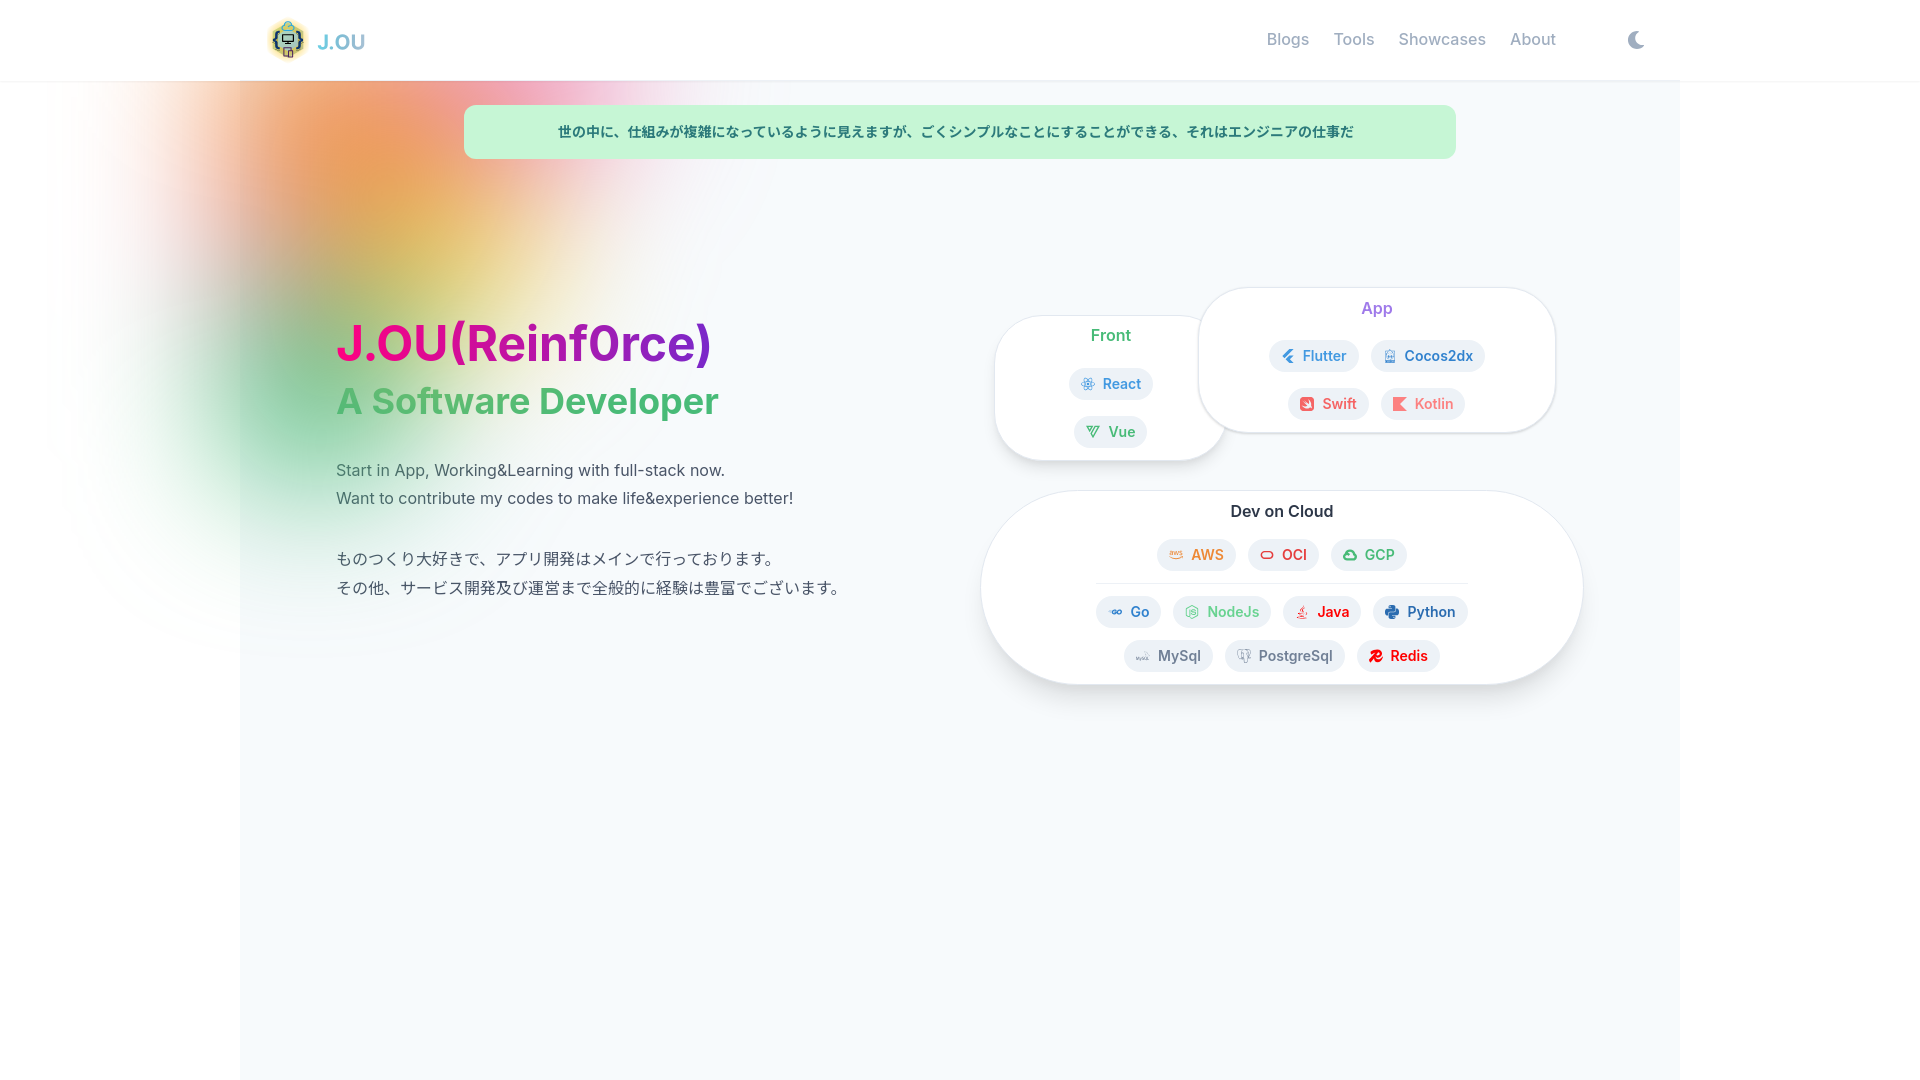1920x1080 pixels.
Task: Open the About page
Action: tap(1532, 39)
